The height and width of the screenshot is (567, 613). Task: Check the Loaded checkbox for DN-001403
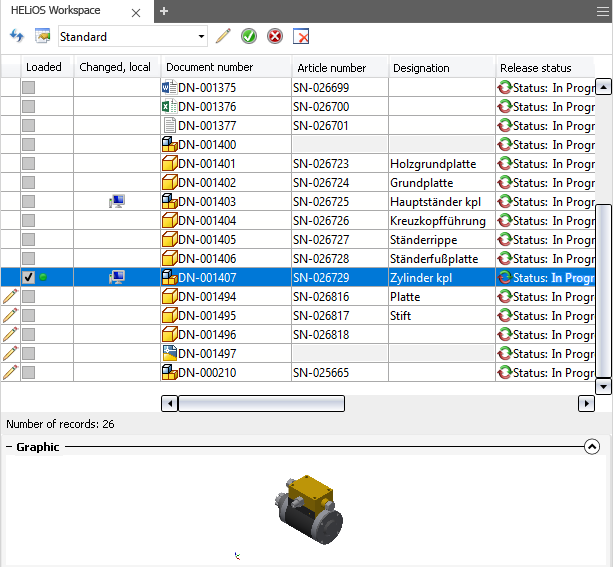click(x=29, y=202)
